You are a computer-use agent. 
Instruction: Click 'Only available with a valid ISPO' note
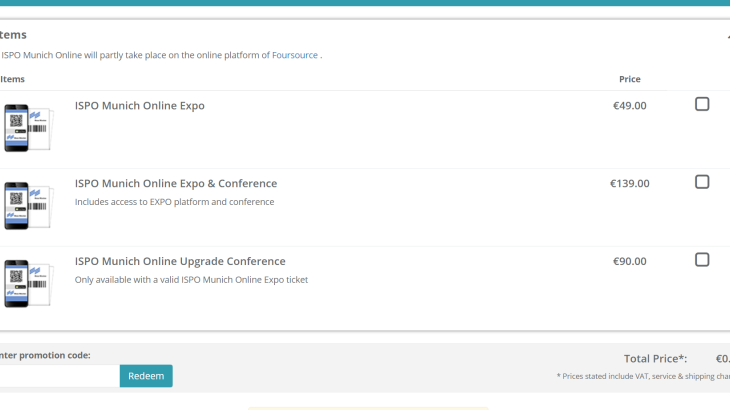pos(191,280)
